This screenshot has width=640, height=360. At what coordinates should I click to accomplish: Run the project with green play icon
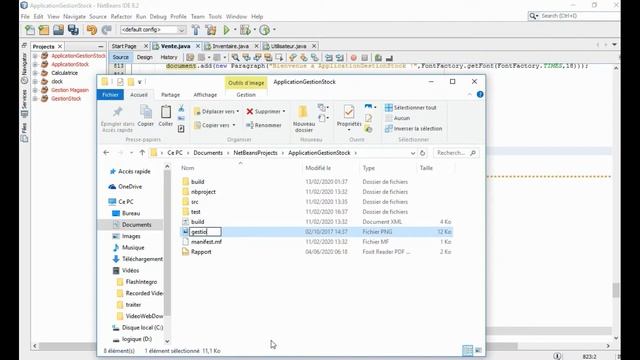(x=227, y=30)
